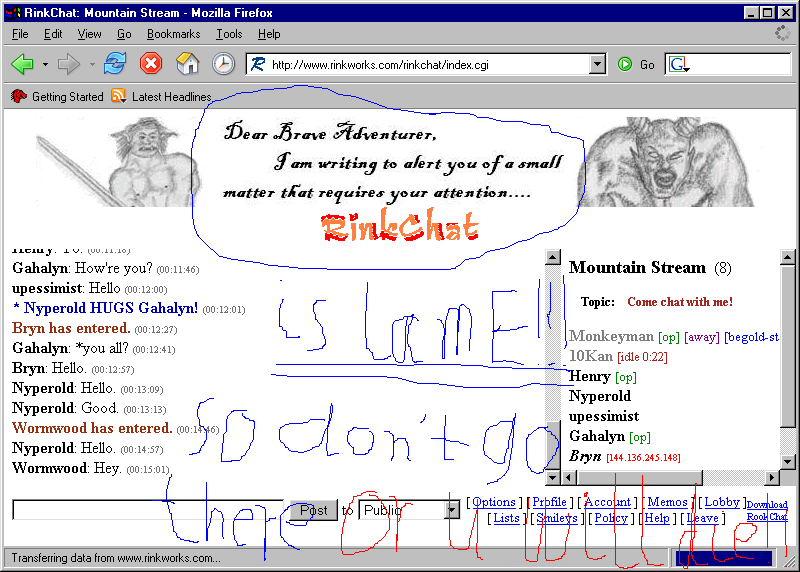Open the Forward button history dropdown arrow
The image size is (800, 572).
click(92, 64)
